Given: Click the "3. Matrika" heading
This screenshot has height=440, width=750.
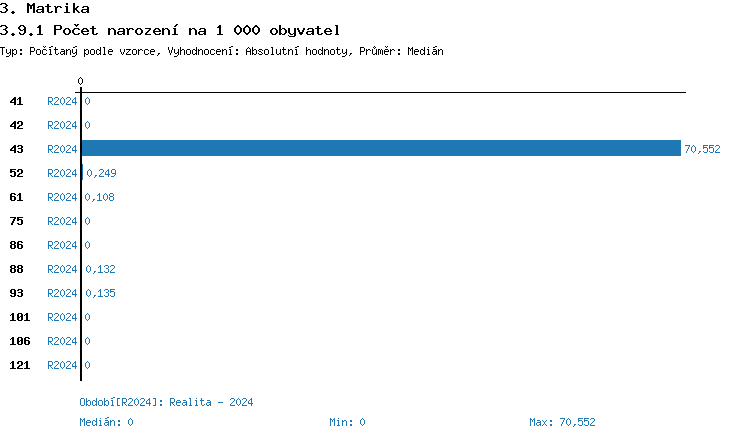Looking at the screenshot, I should pyautogui.click(x=45, y=9).
